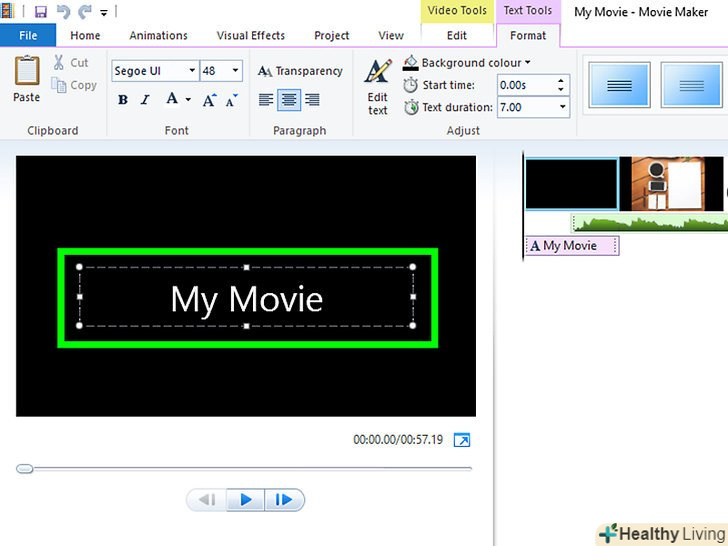Align caption text to the left
728x546 pixels.
tap(266, 100)
